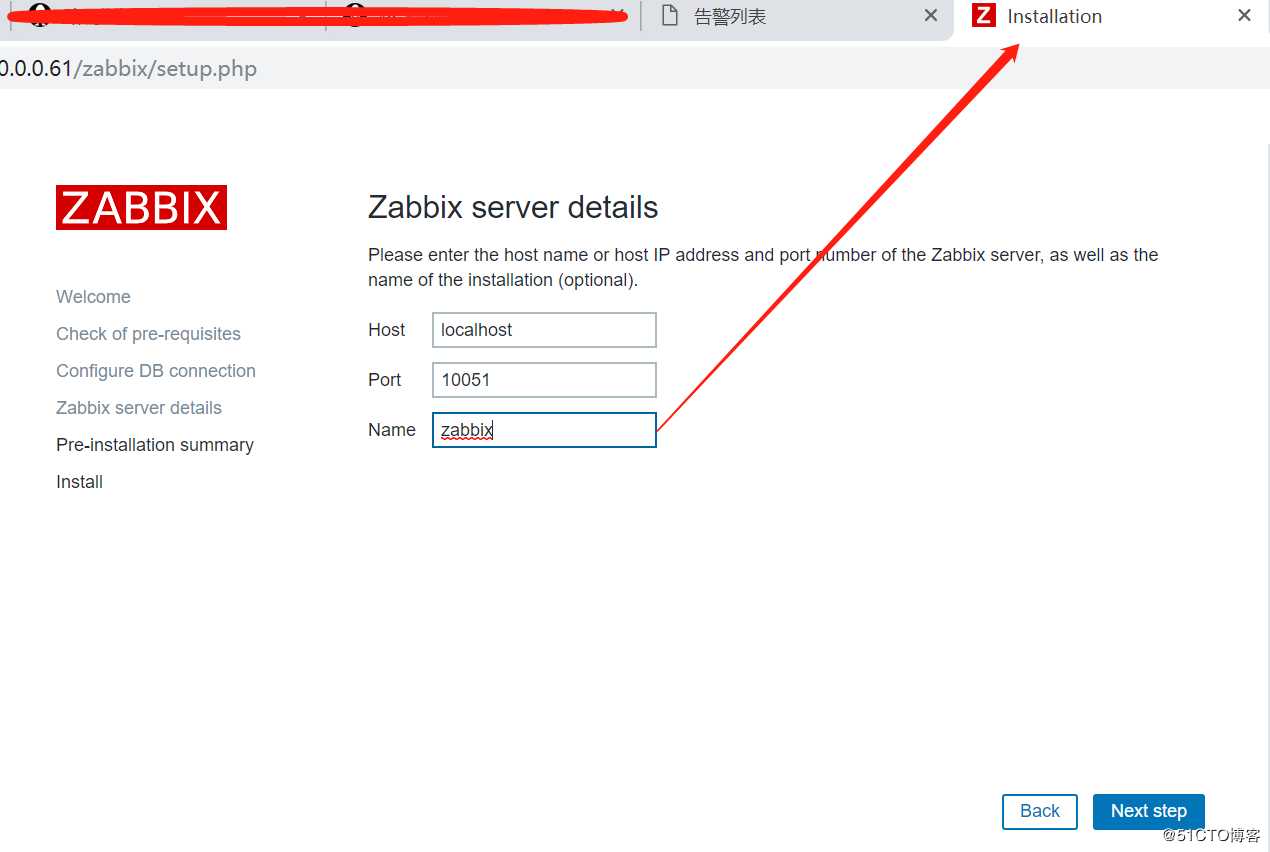Click the Host label
The image size is (1270, 852).
click(x=386, y=330)
